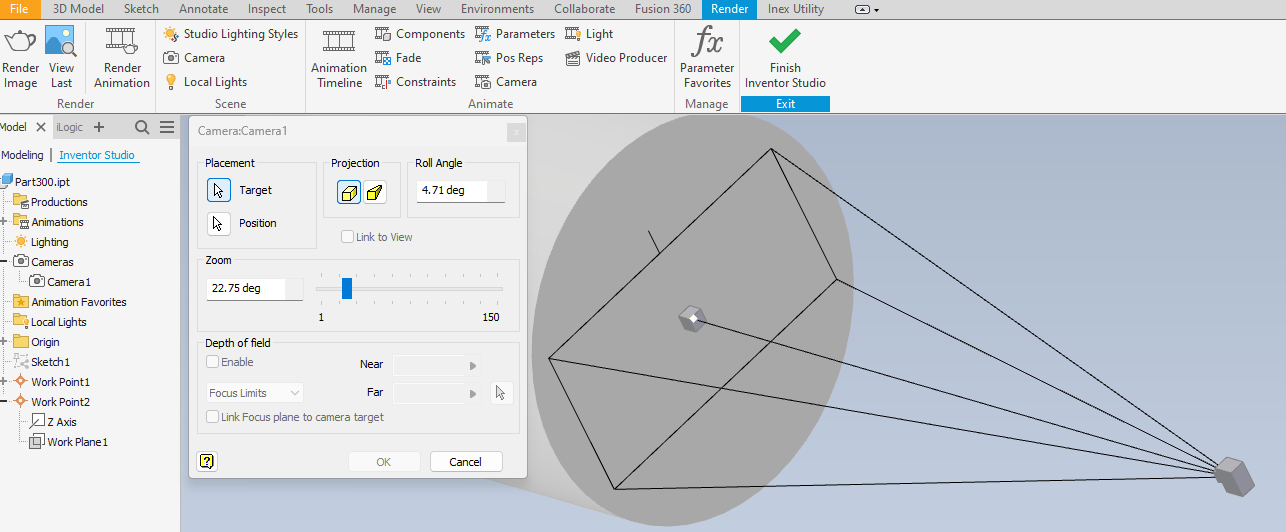Switch to Inspect ribbon tab
Screen dimensions: 1286x532
click(x=267, y=9)
